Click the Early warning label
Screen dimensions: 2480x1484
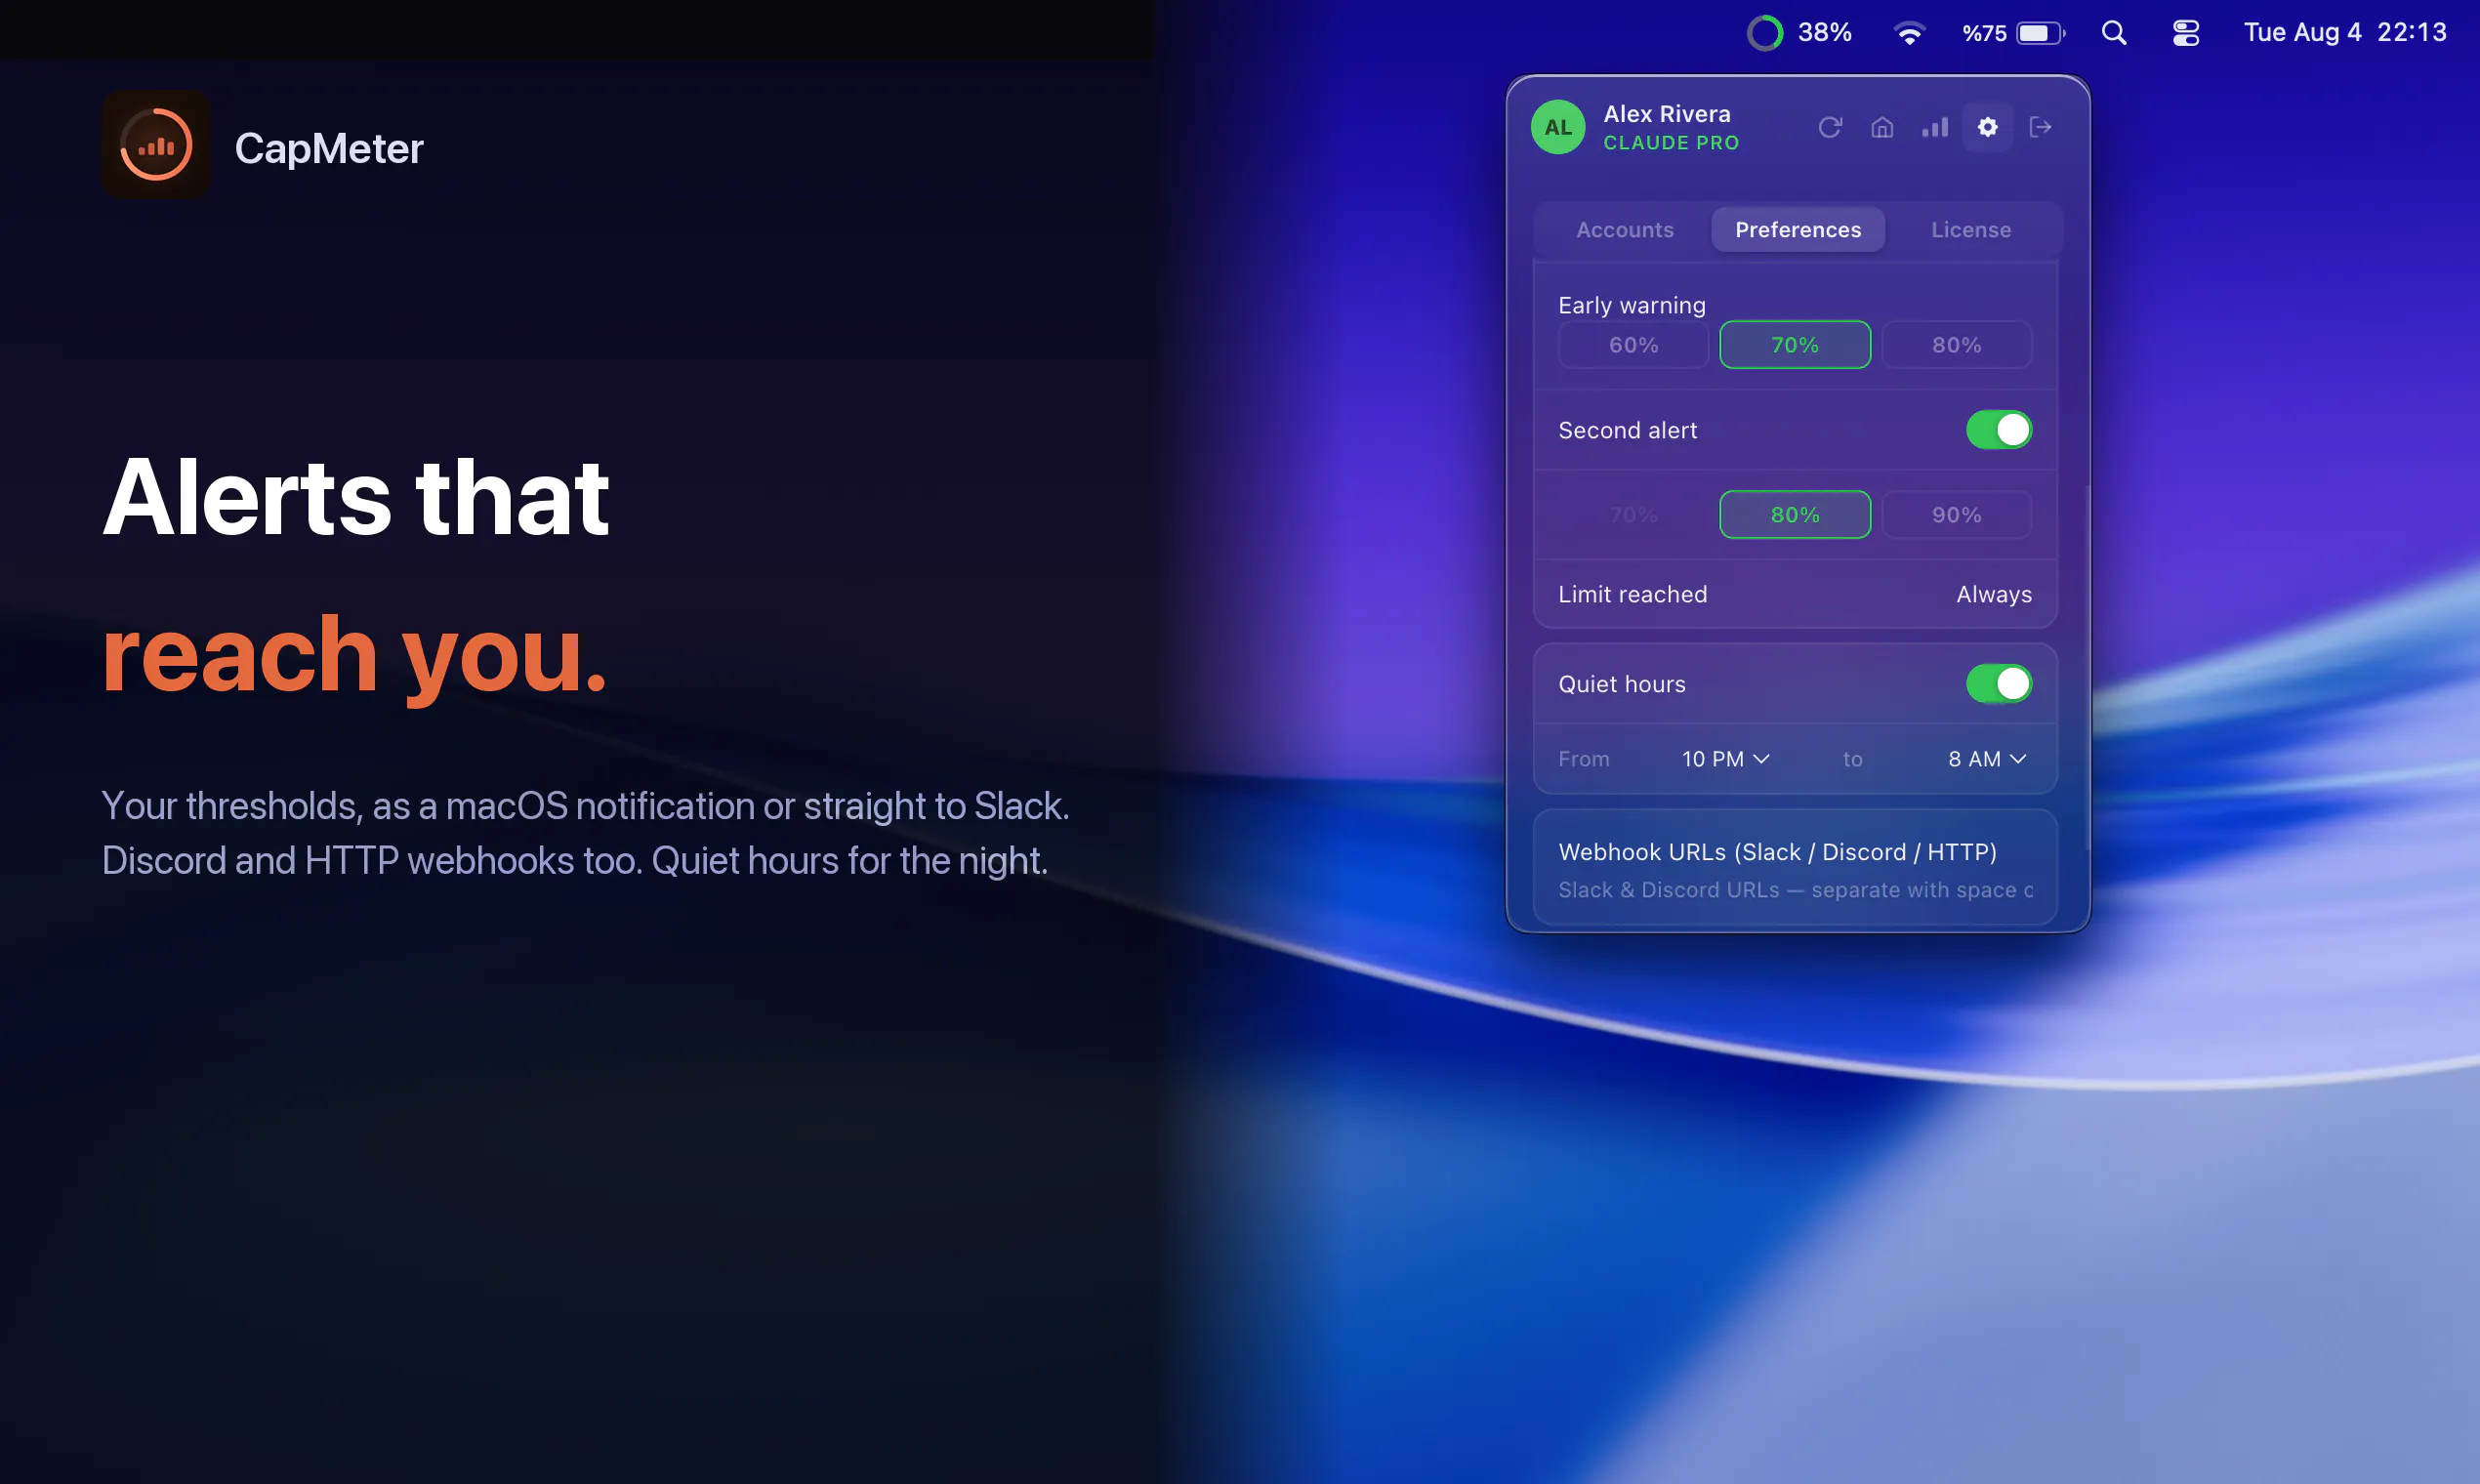coord(1632,305)
